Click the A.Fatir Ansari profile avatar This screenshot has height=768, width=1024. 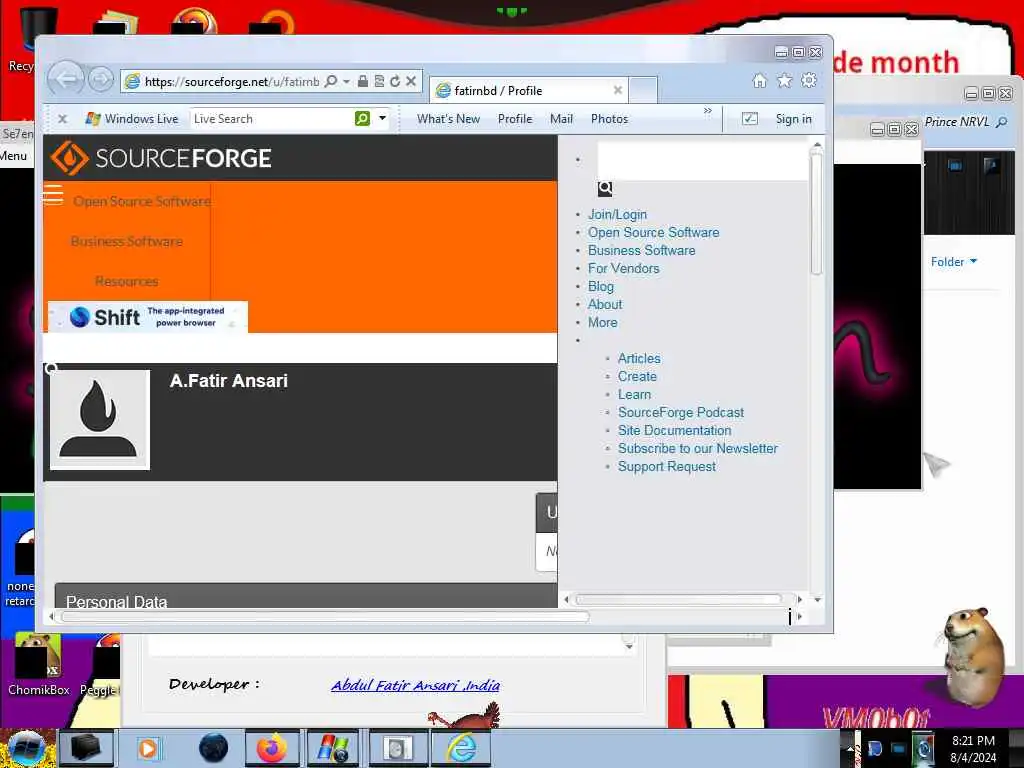(100, 420)
